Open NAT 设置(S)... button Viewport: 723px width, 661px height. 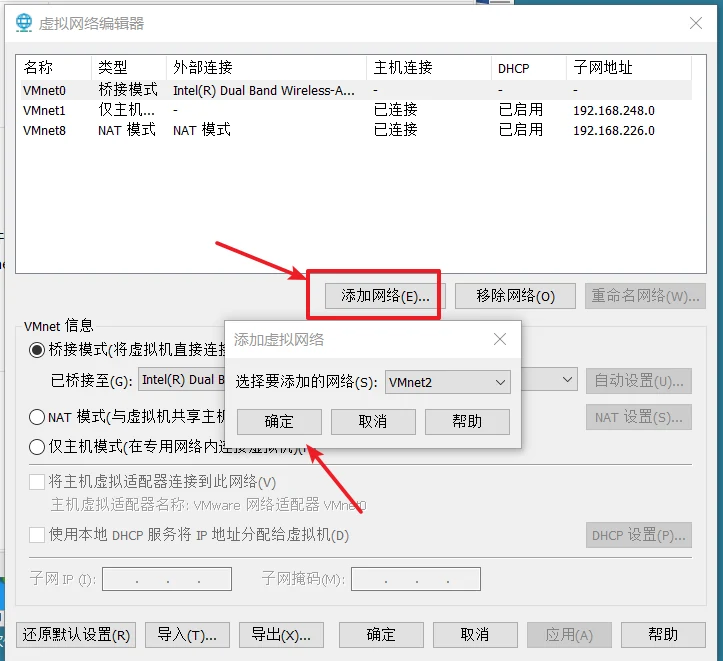[x=639, y=417]
